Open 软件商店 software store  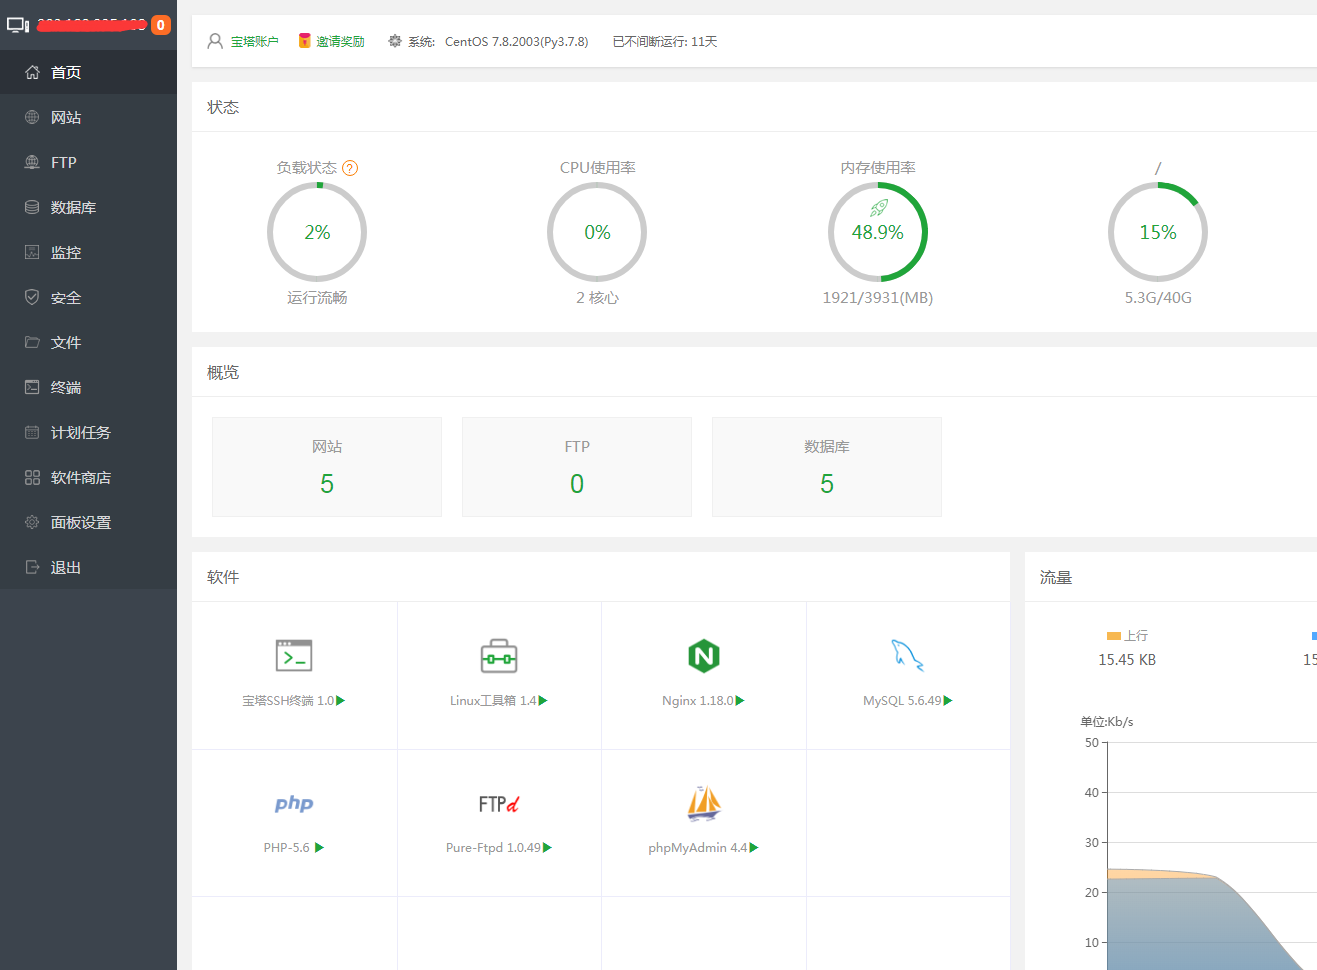[x=88, y=477]
